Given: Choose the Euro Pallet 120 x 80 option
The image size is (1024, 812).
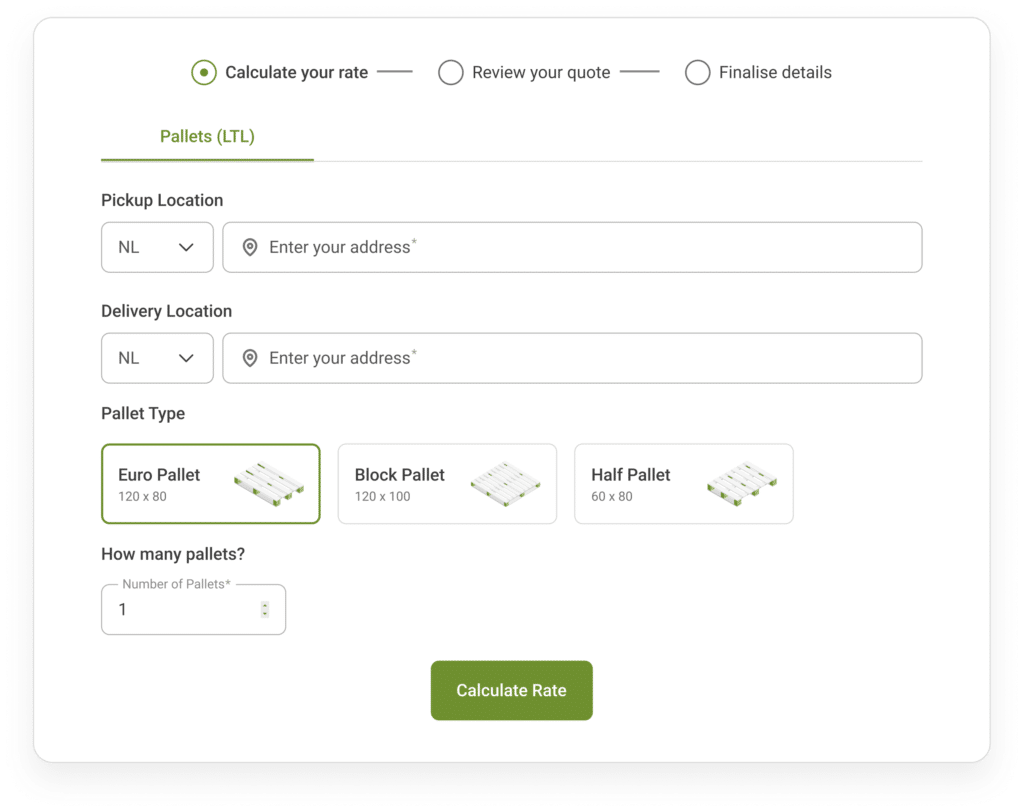Looking at the screenshot, I should pos(210,484).
